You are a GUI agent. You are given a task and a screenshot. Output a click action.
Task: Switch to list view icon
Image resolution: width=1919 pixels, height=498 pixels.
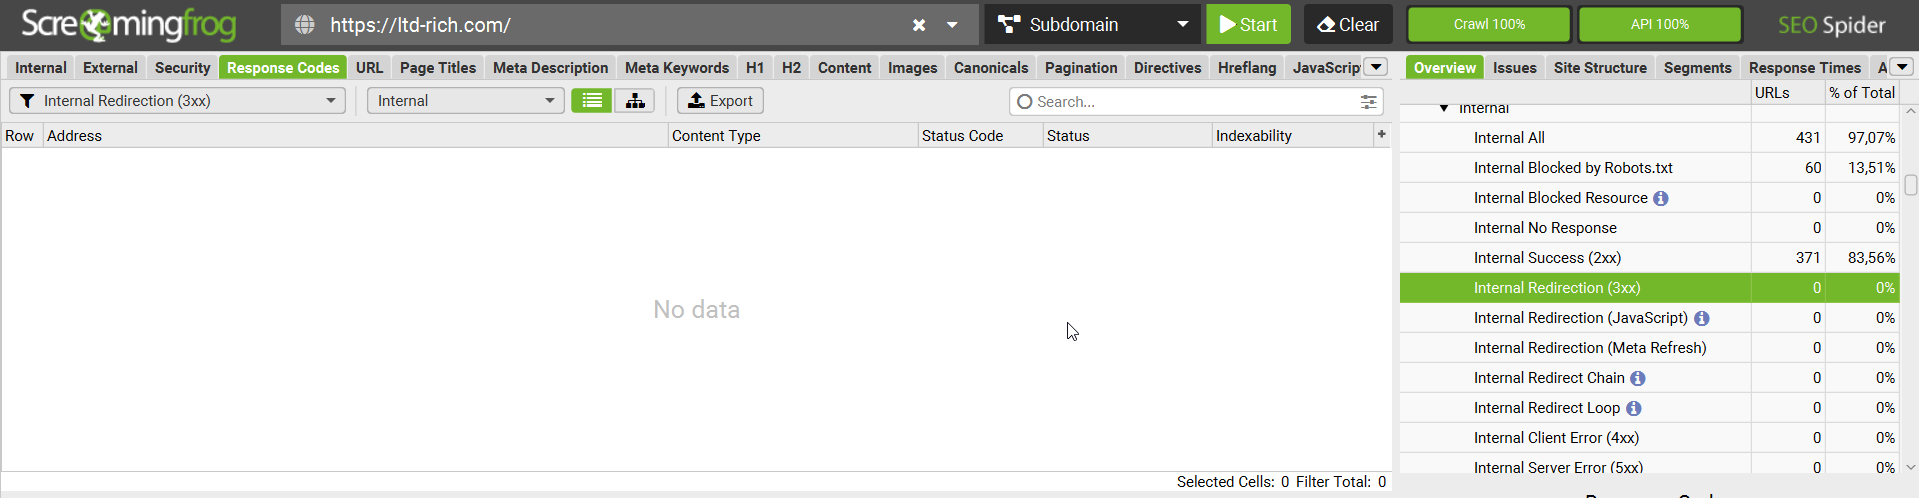click(592, 100)
